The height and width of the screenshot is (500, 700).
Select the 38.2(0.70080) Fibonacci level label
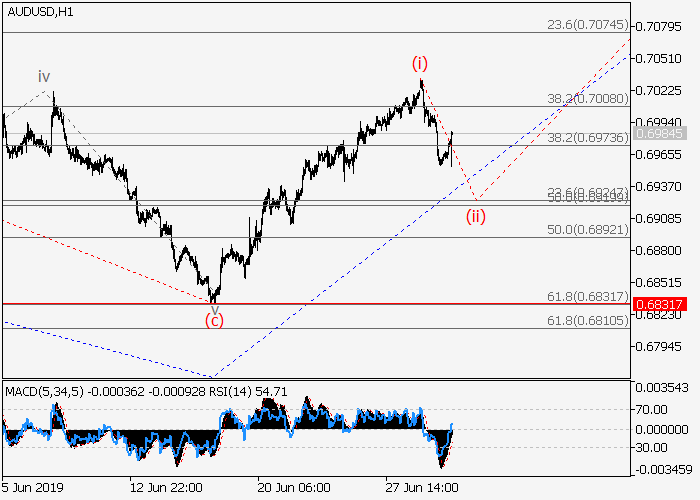point(586,99)
